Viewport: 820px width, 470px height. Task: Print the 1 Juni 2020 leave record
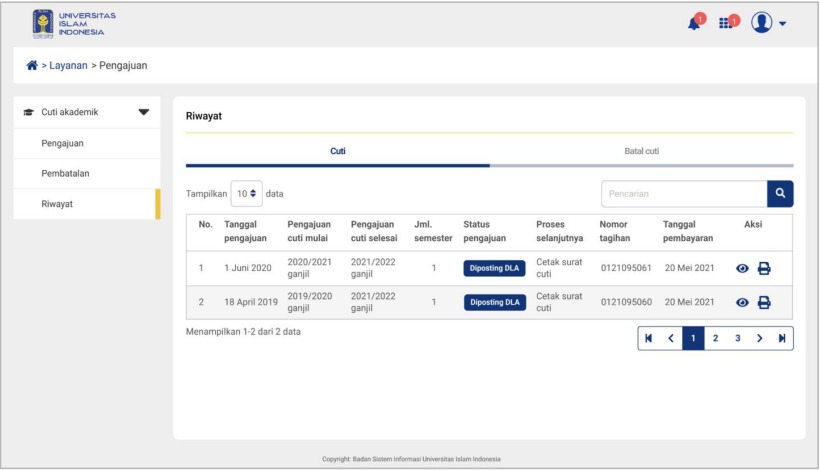coord(764,268)
